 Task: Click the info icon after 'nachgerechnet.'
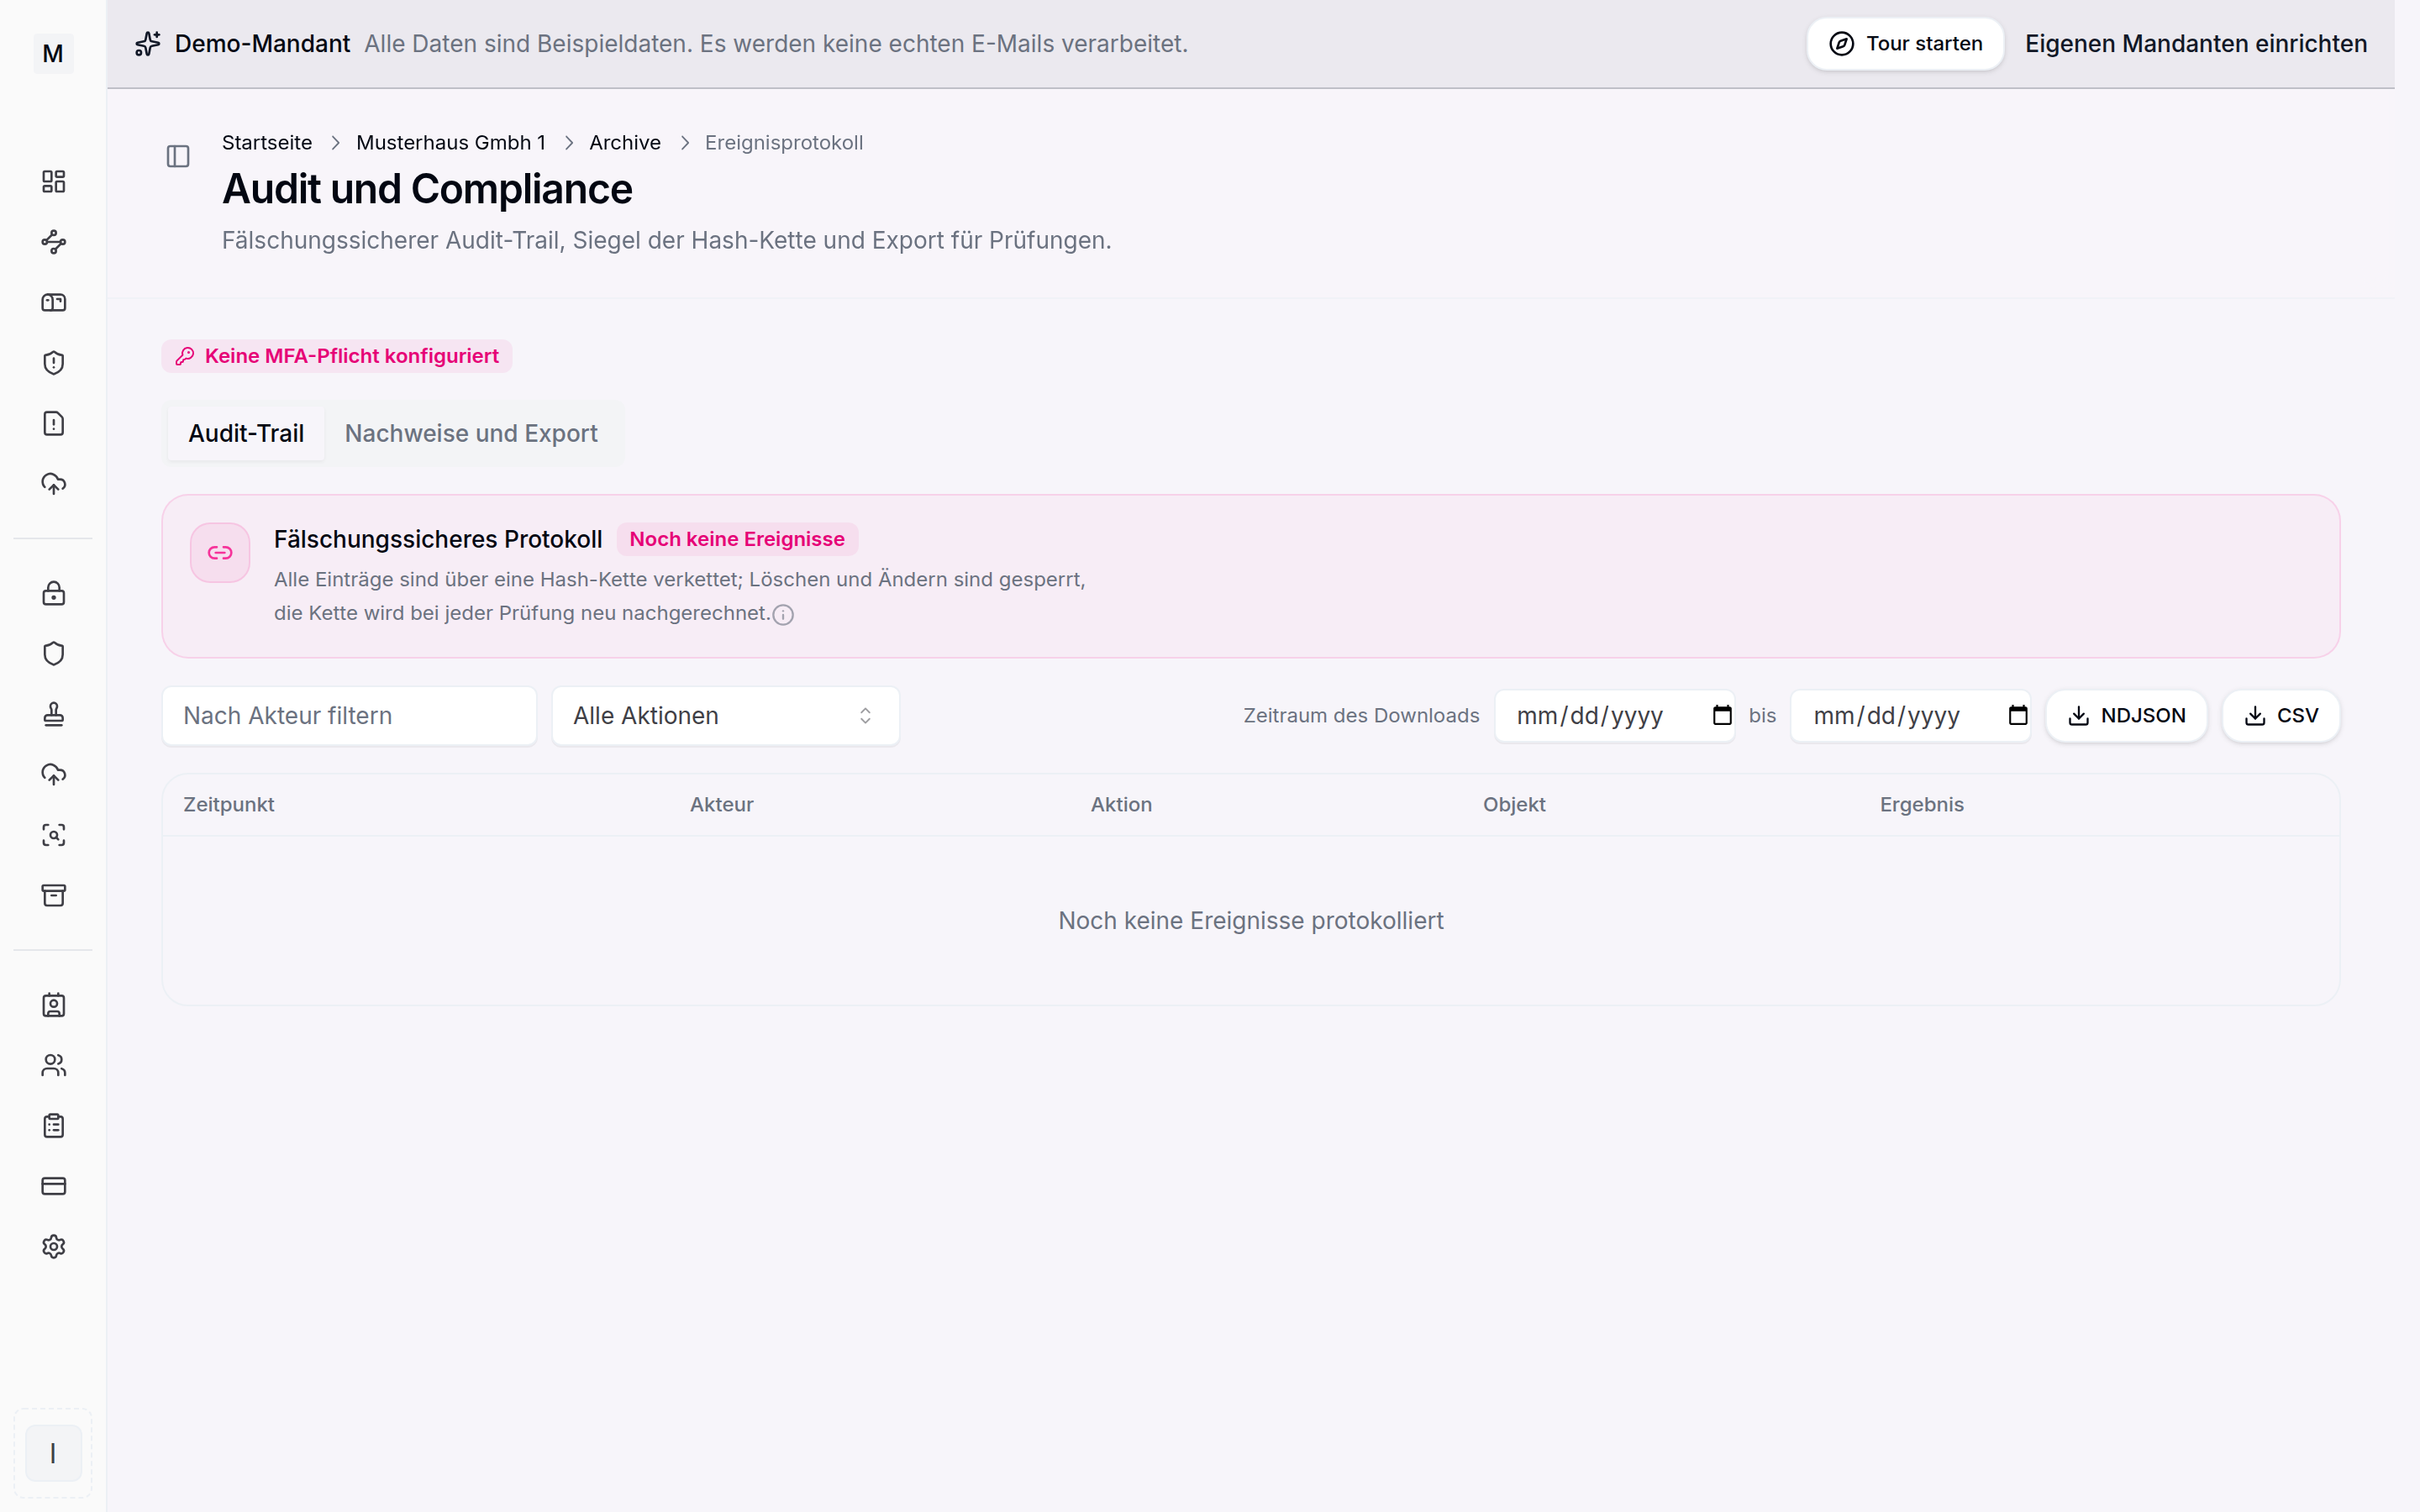tap(783, 615)
